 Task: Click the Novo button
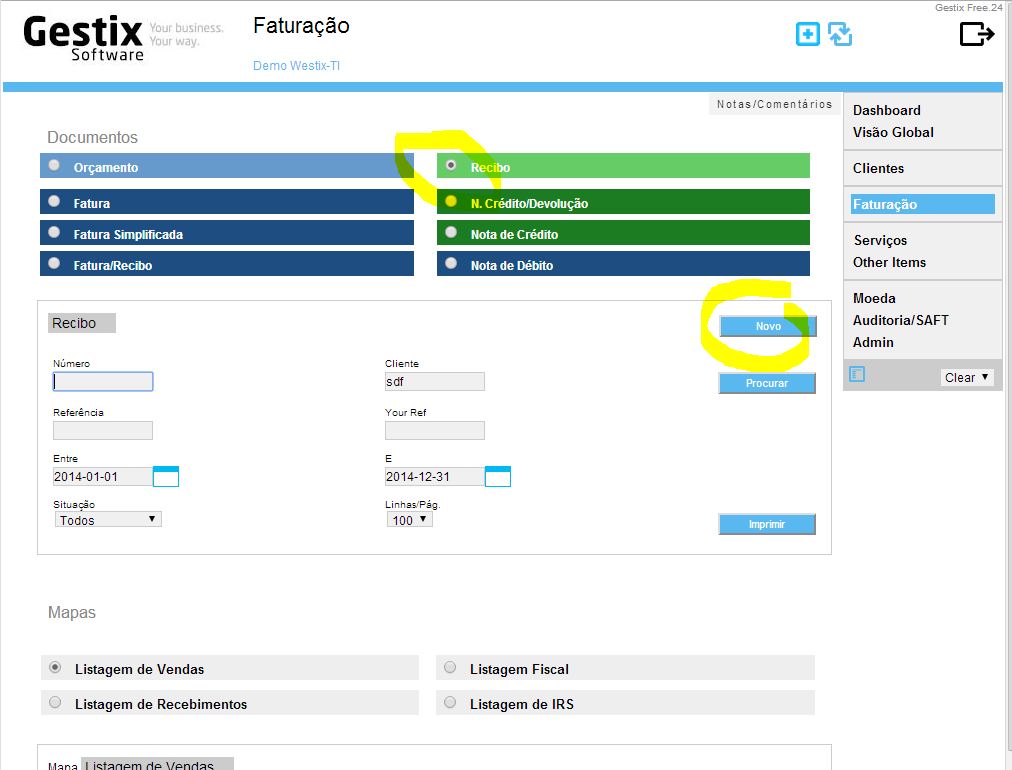[767, 327]
